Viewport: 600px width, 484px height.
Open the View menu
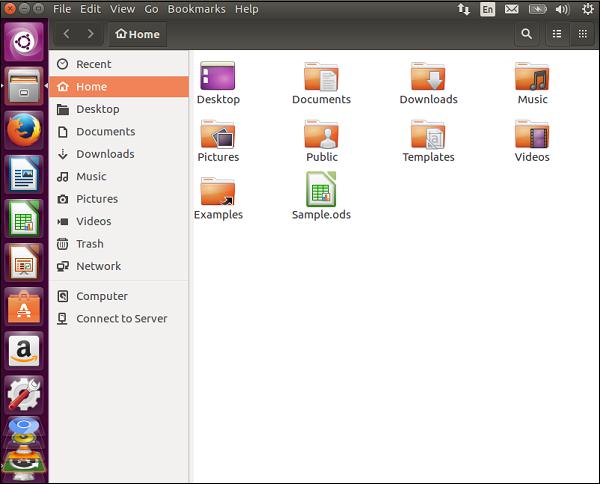(x=123, y=9)
